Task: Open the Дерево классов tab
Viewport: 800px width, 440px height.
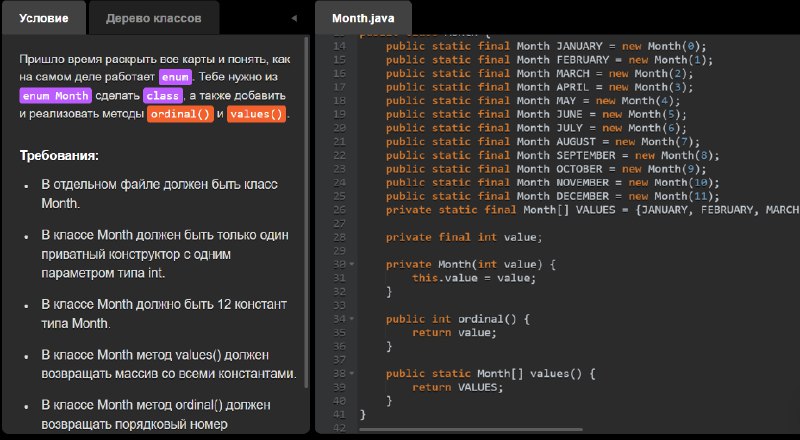Action: [x=154, y=18]
